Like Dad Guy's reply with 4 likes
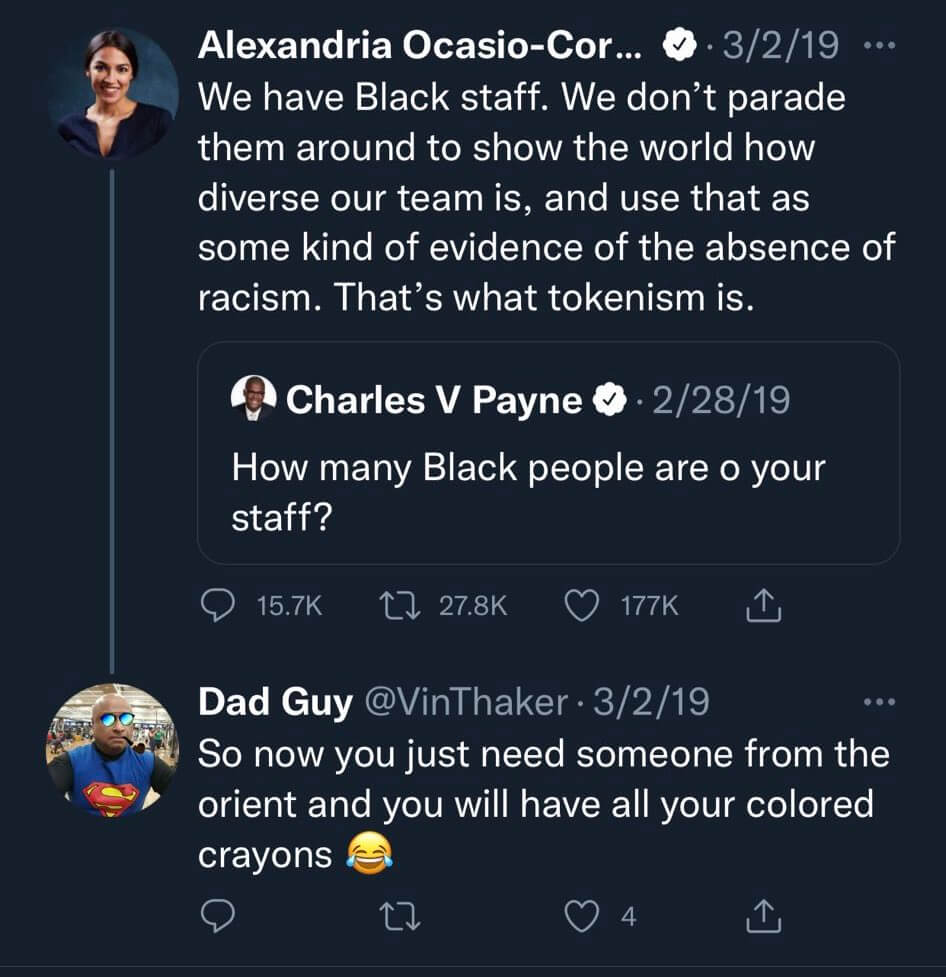Viewport: 946px width, 977px height. click(x=583, y=915)
